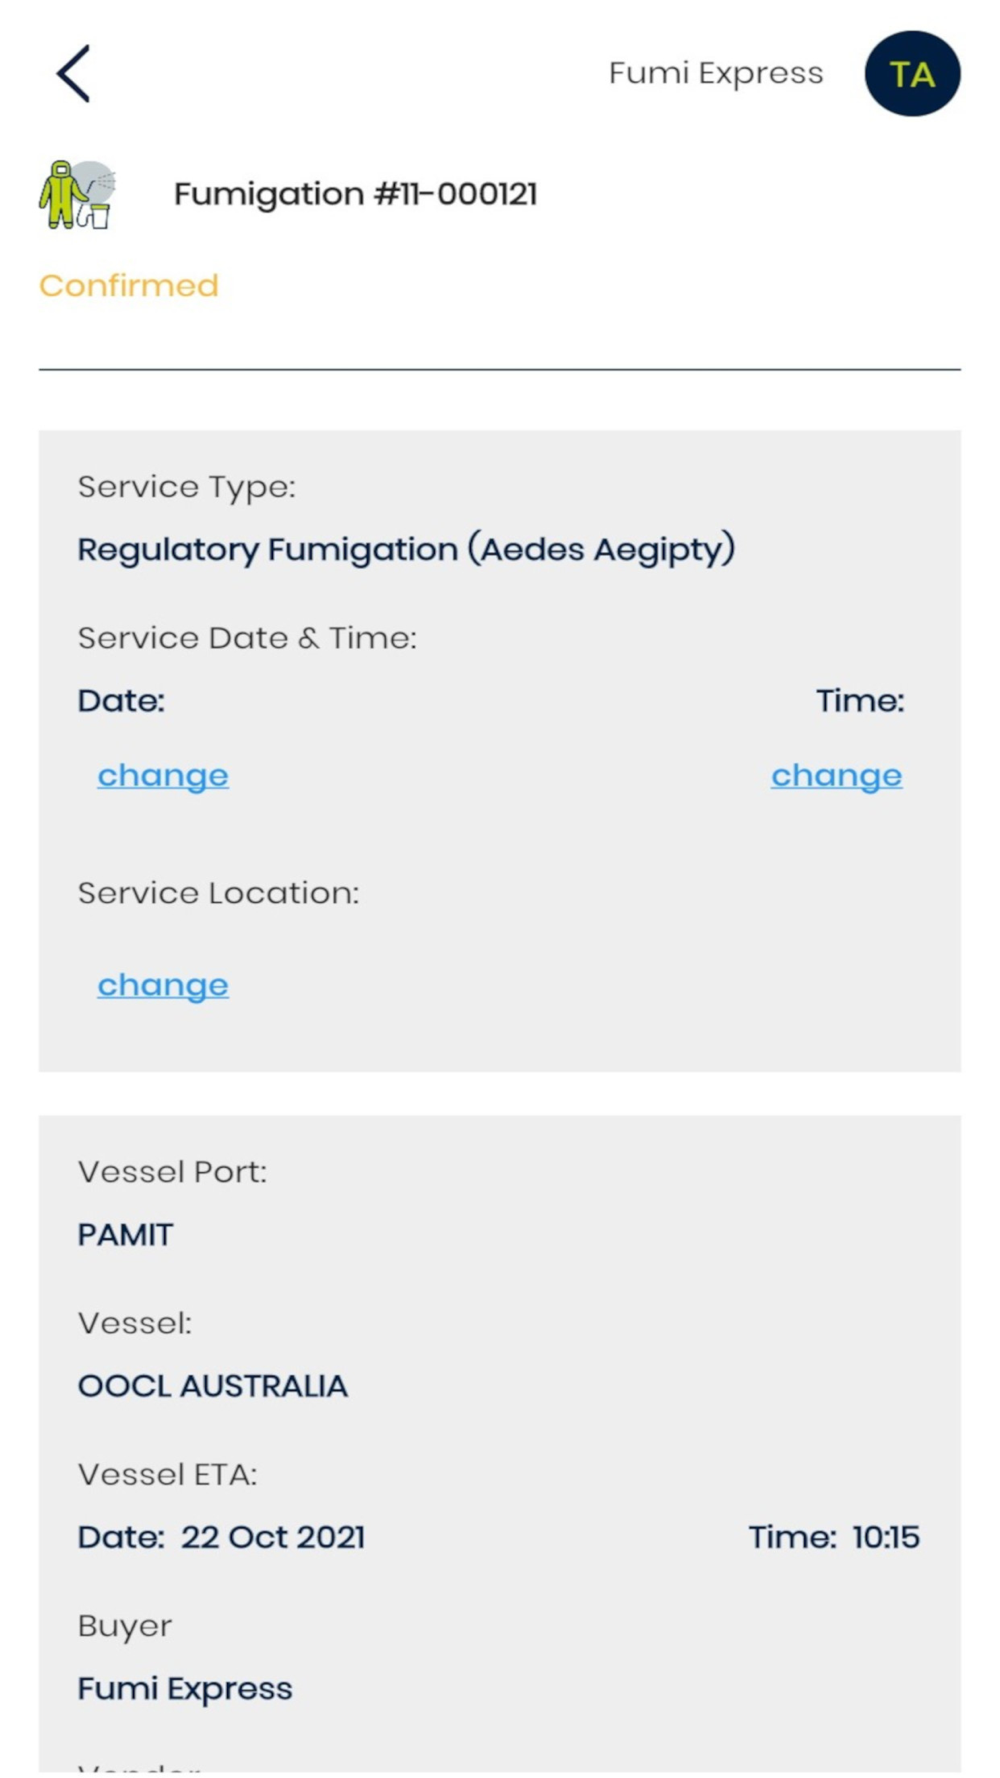Tap the Service Date & Time label
The width and height of the screenshot is (1000, 1778).
point(247,638)
